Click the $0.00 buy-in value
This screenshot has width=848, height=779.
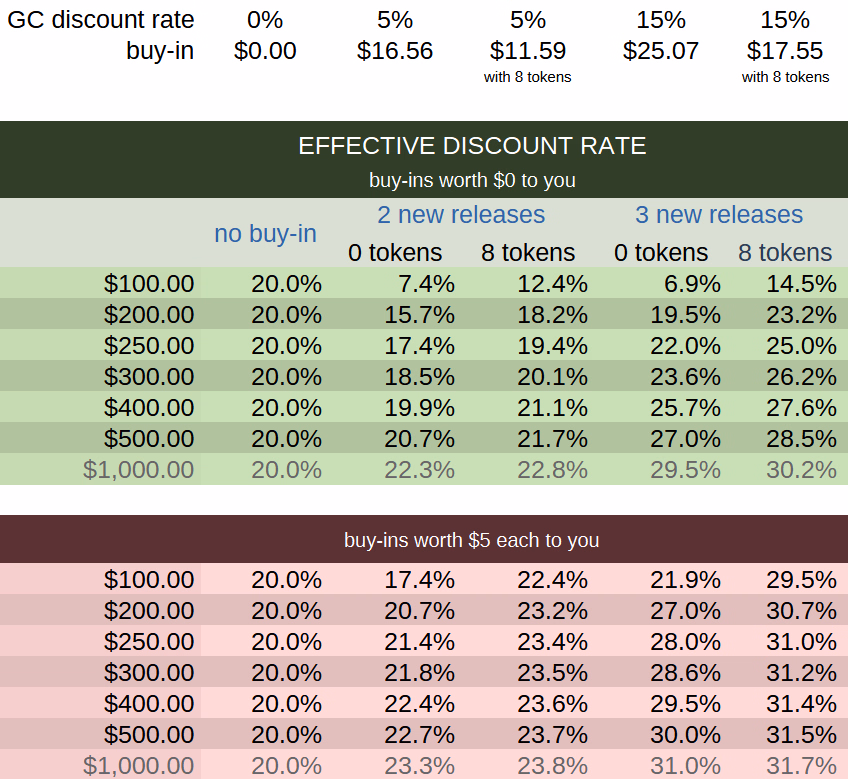coord(265,51)
